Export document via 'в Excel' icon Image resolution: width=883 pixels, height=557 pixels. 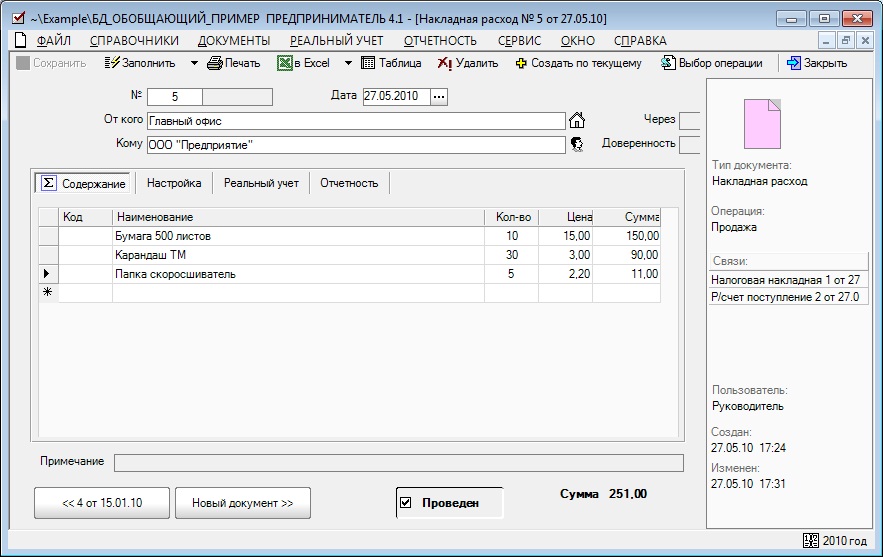click(x=285, y=63)
